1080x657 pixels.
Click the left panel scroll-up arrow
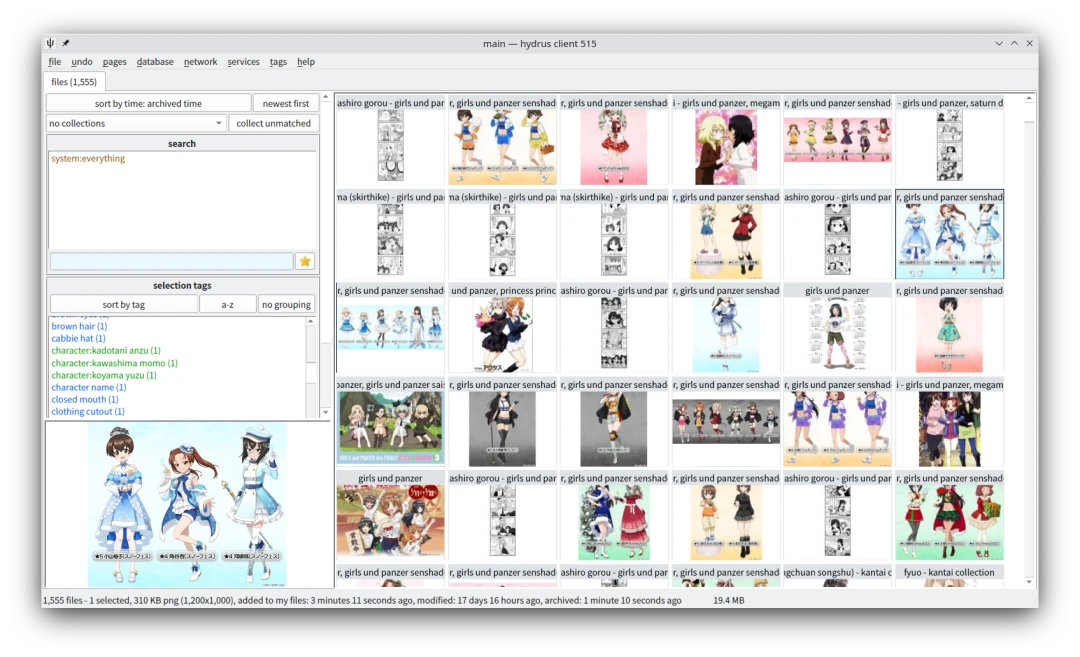[326, 98]
